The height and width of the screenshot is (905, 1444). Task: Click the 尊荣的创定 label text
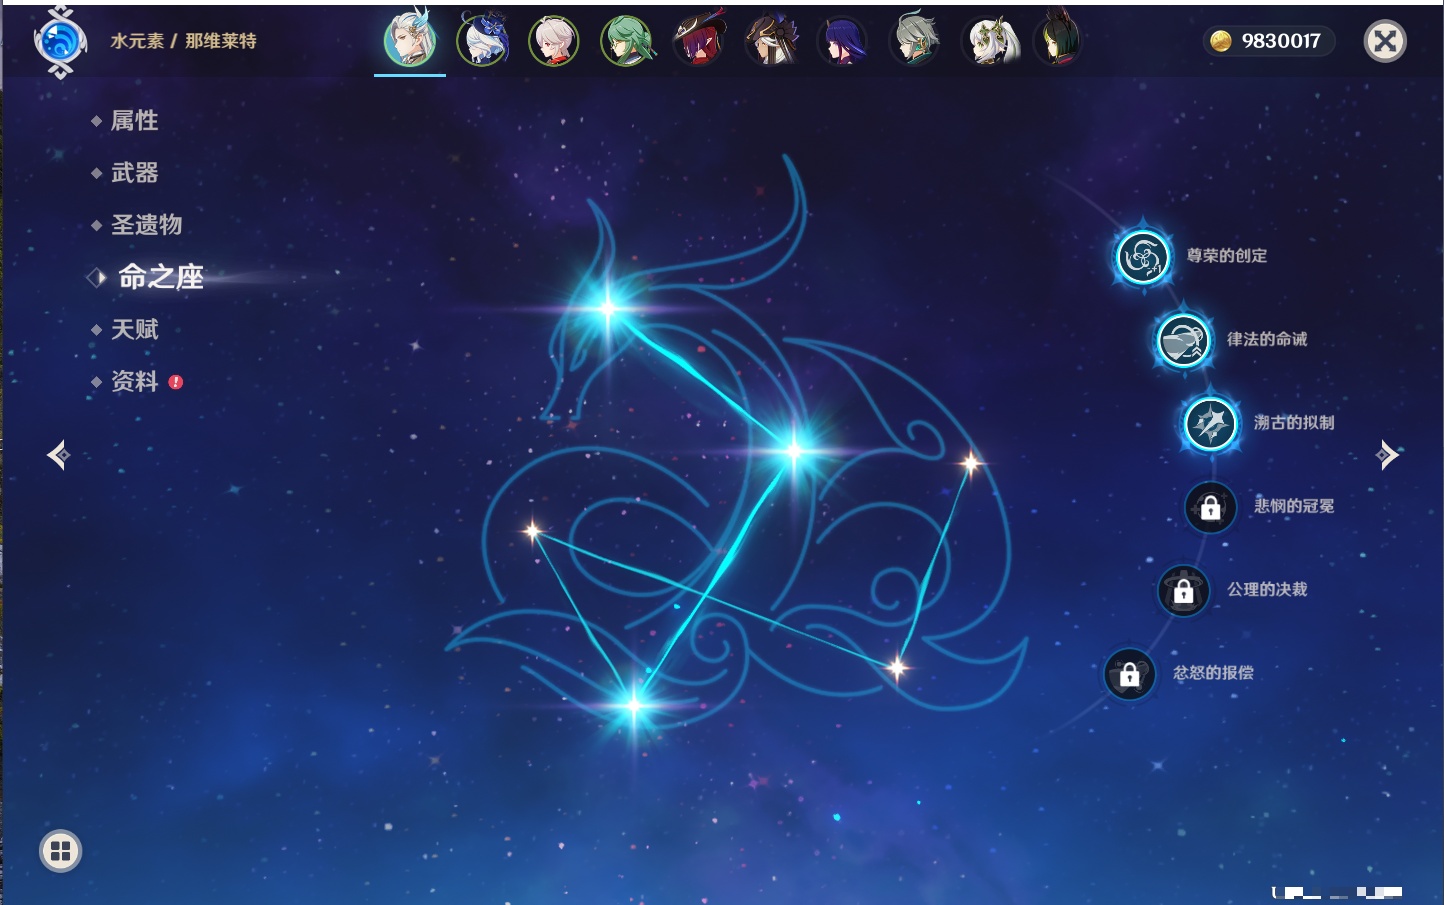click(x=1227, y=256)
